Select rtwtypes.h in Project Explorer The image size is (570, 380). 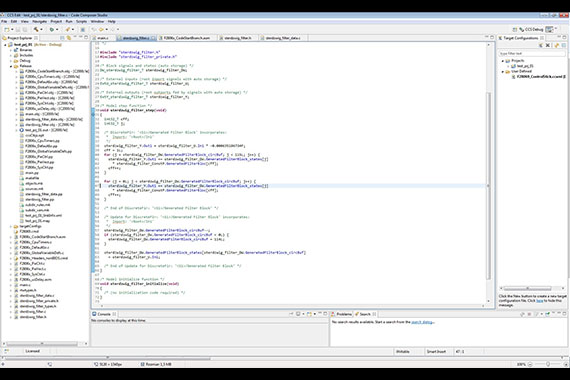(28, 291)
